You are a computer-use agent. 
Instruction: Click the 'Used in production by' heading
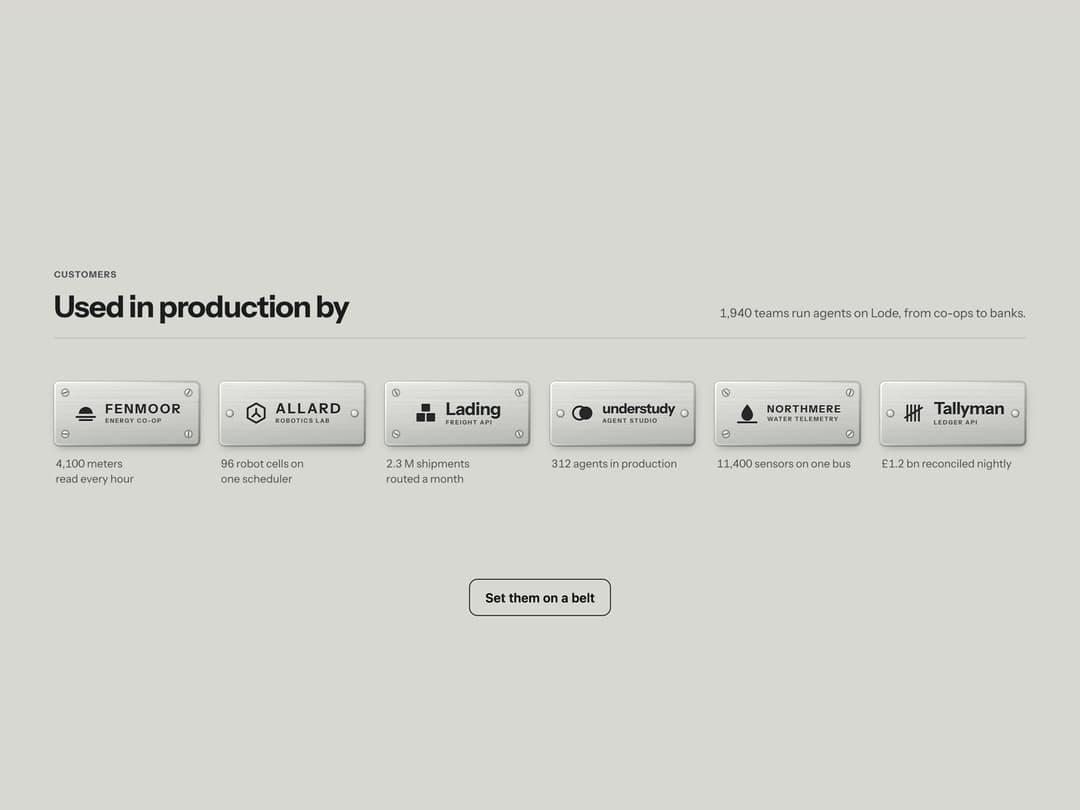pyautogui.click(x=201, y=307)
